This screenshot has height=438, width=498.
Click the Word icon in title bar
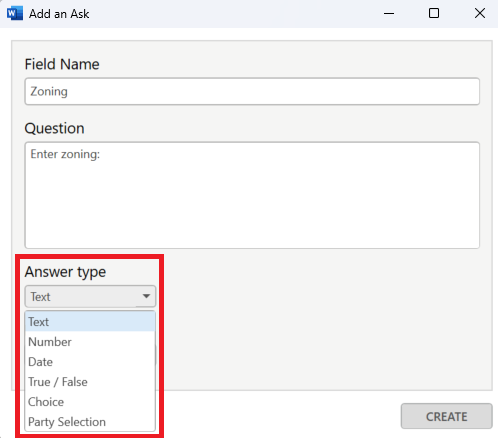pyautogui.click(x=15, y=14)
